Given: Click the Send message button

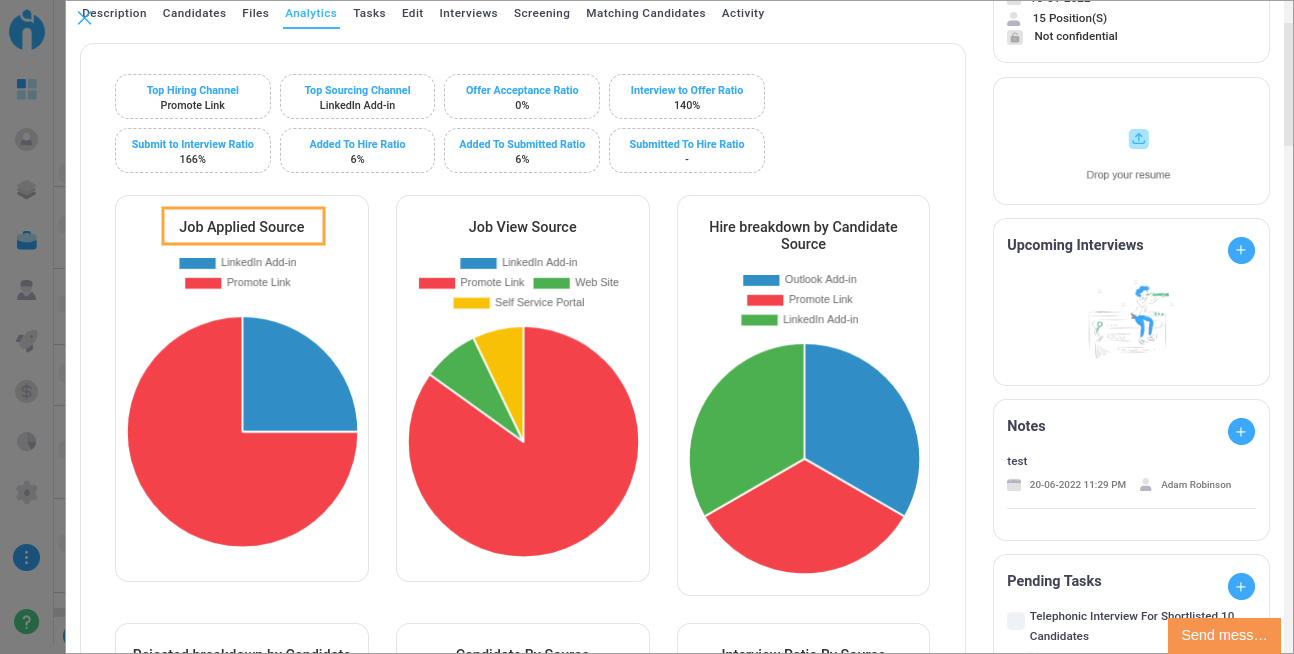Looking at the screenshot, I should click(x=1223, y=635).
